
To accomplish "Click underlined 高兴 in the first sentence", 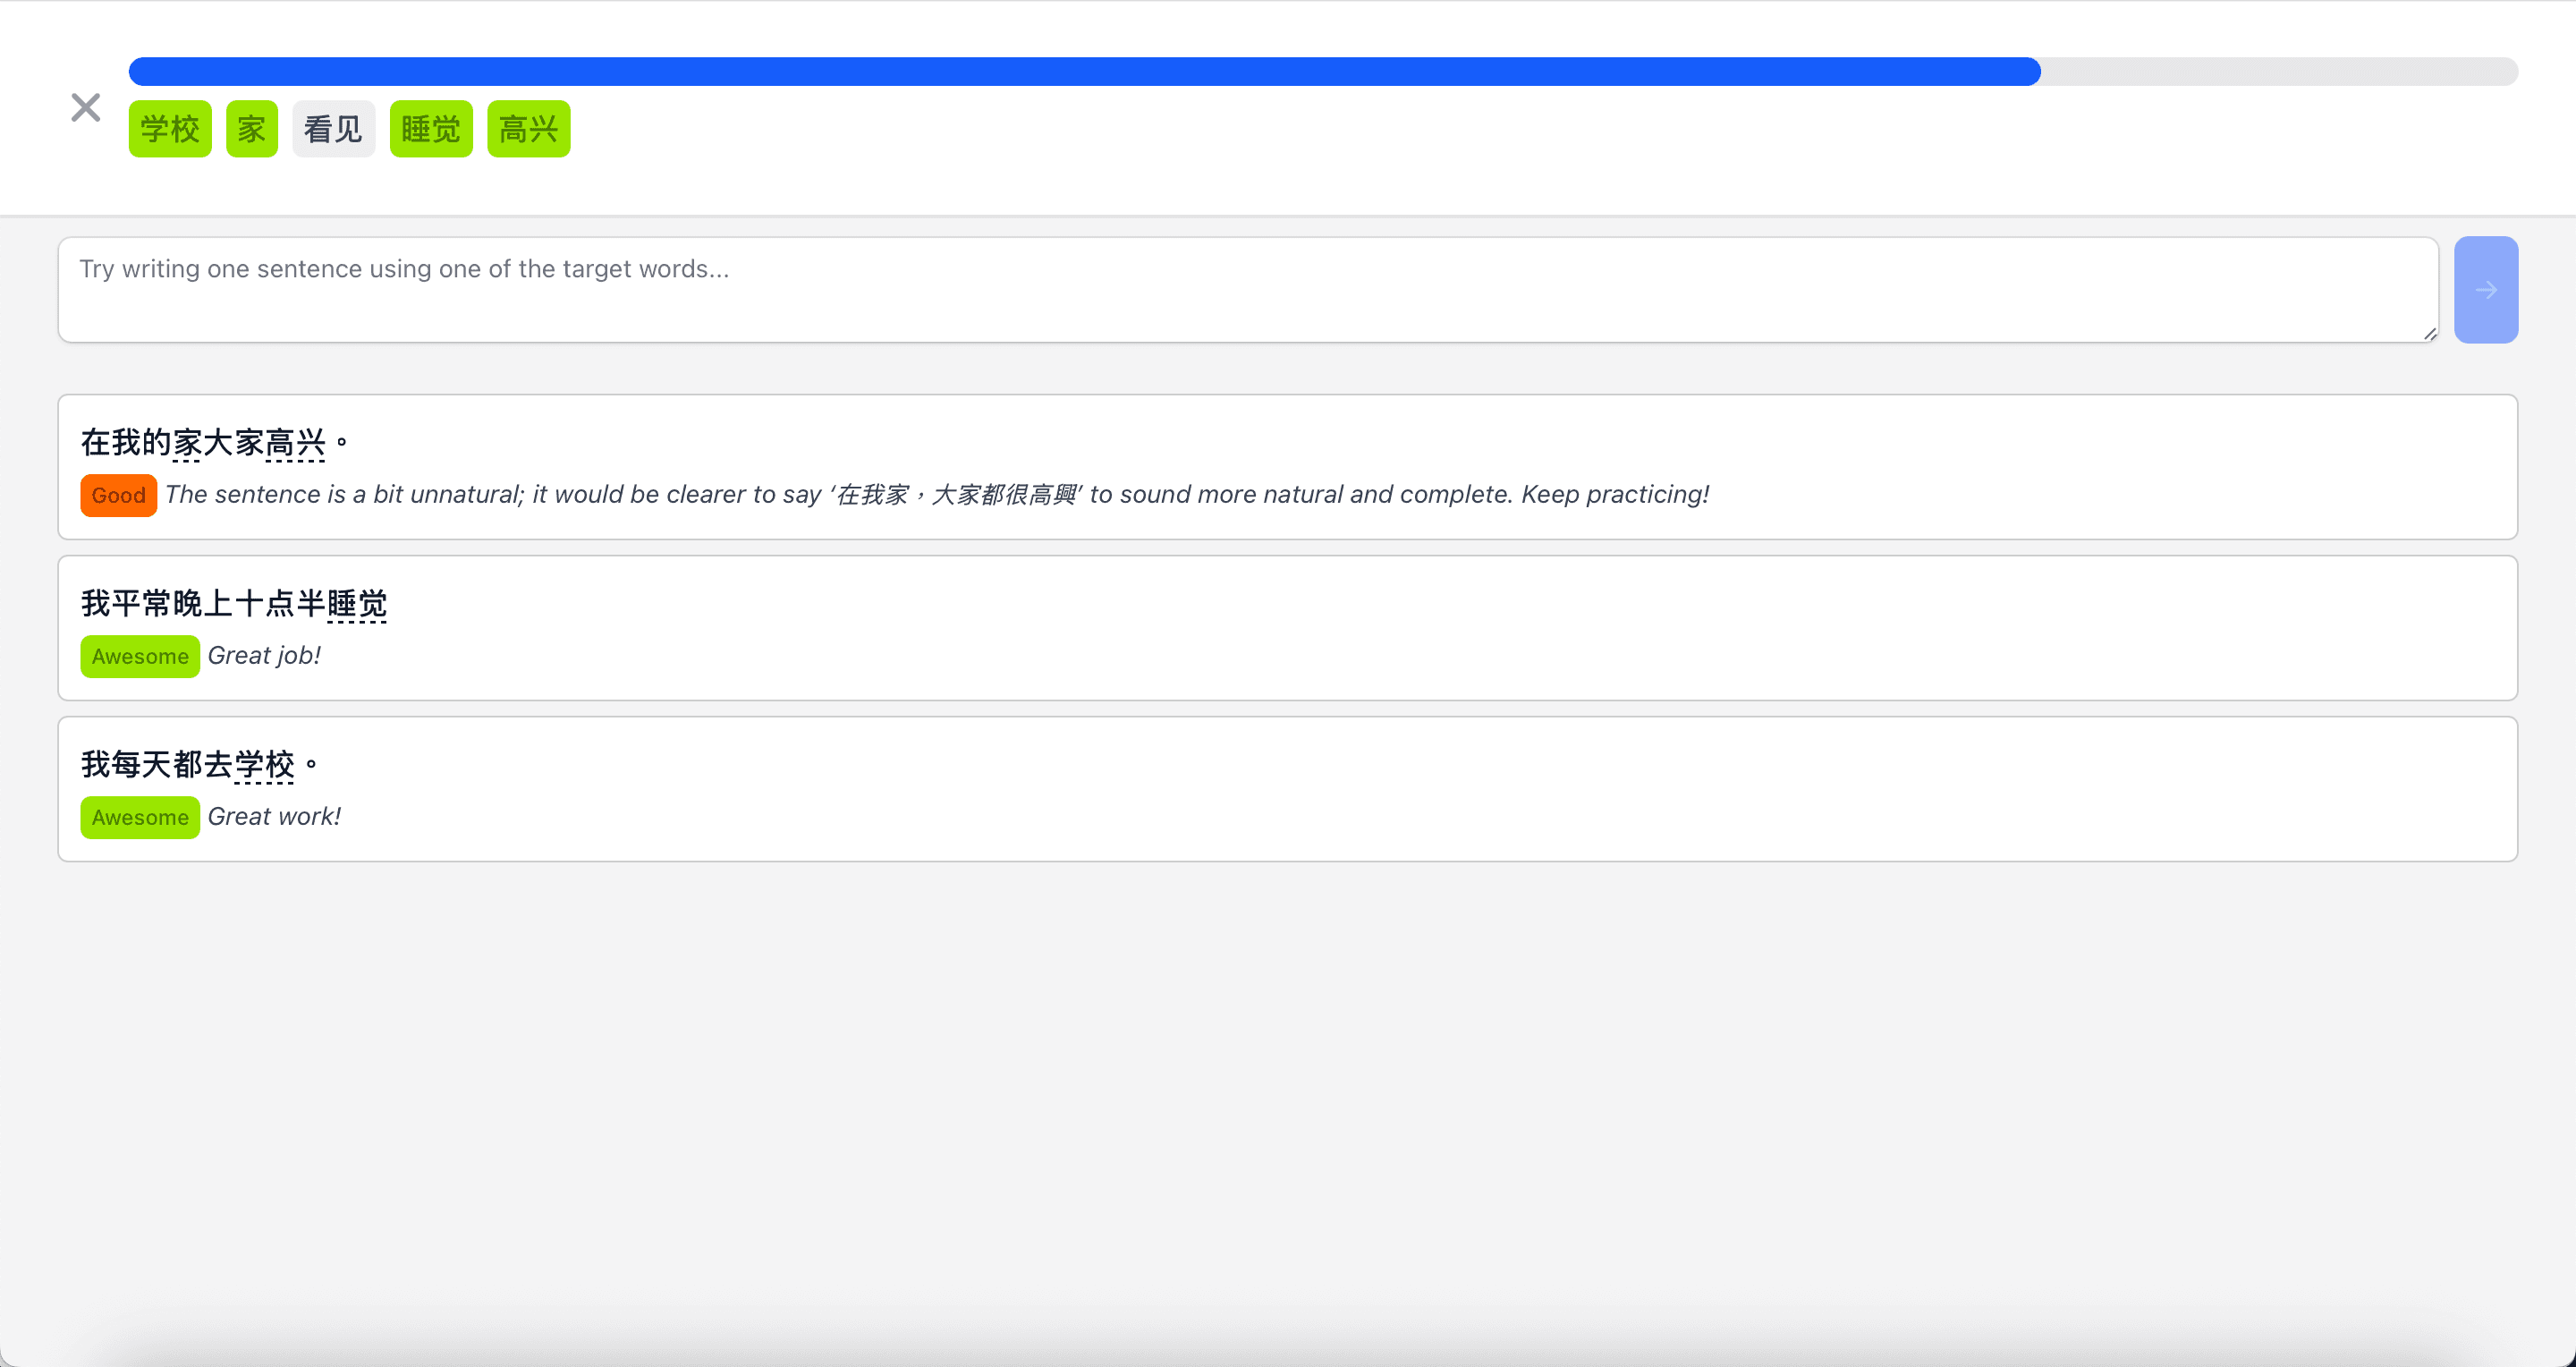I will (295, 442).
